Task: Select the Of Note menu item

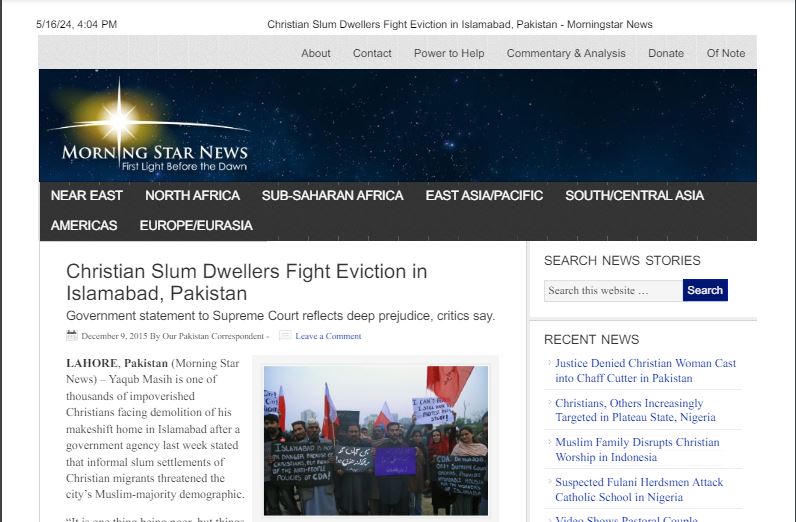Action: [726, 53]
